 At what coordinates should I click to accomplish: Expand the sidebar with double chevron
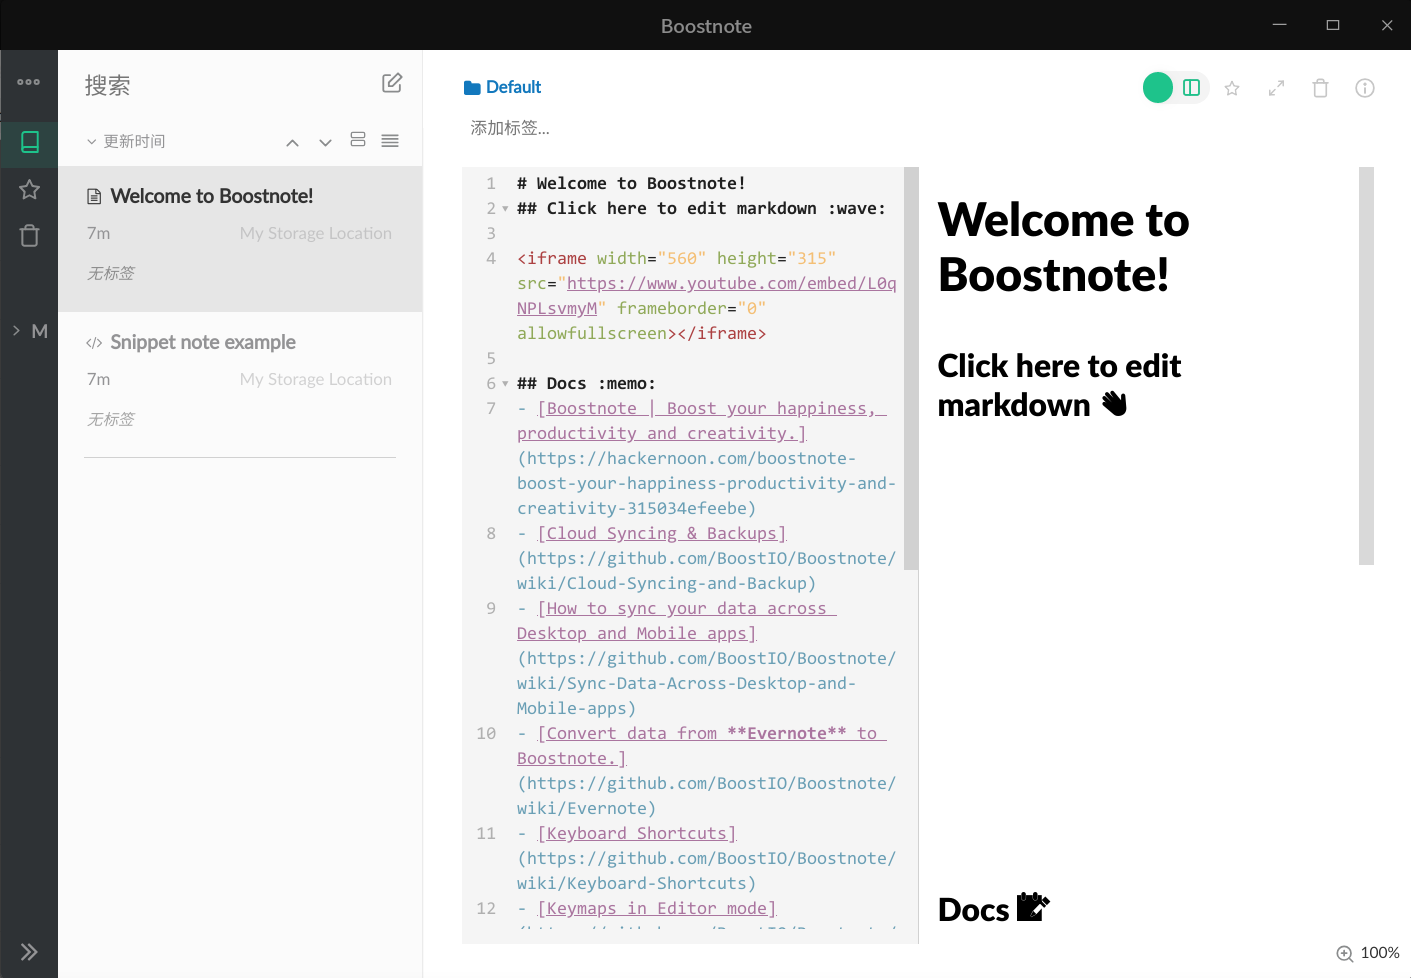(29, 952)
